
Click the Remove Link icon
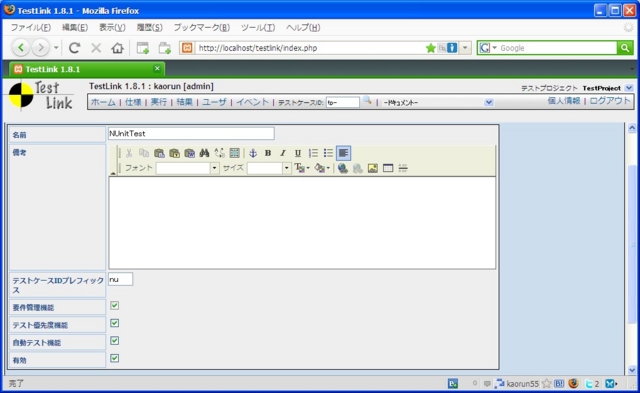click(x=358, y=168)
